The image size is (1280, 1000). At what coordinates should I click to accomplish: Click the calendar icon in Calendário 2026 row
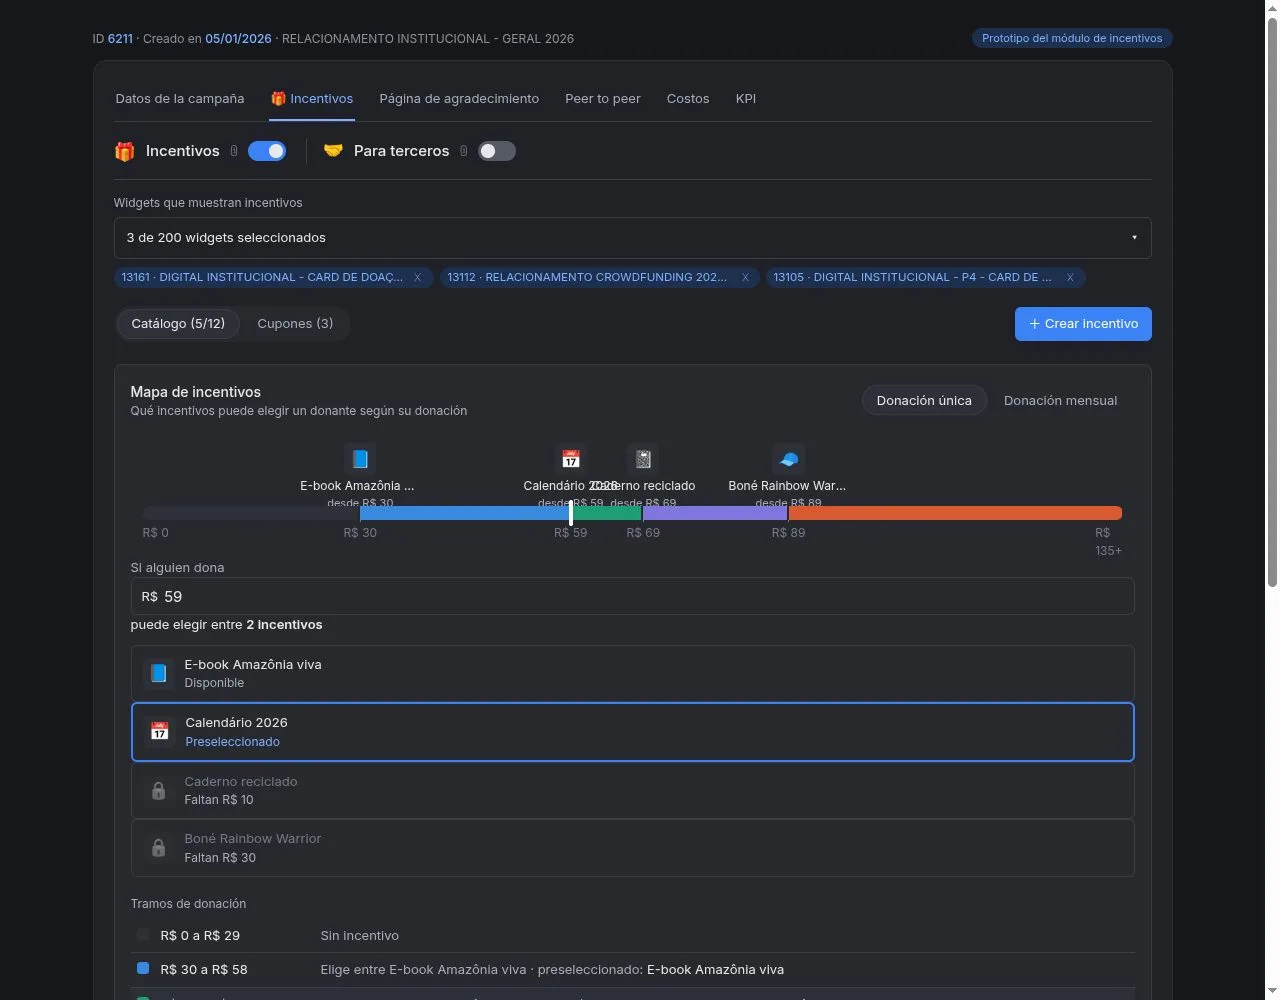[x=159, y=731]
